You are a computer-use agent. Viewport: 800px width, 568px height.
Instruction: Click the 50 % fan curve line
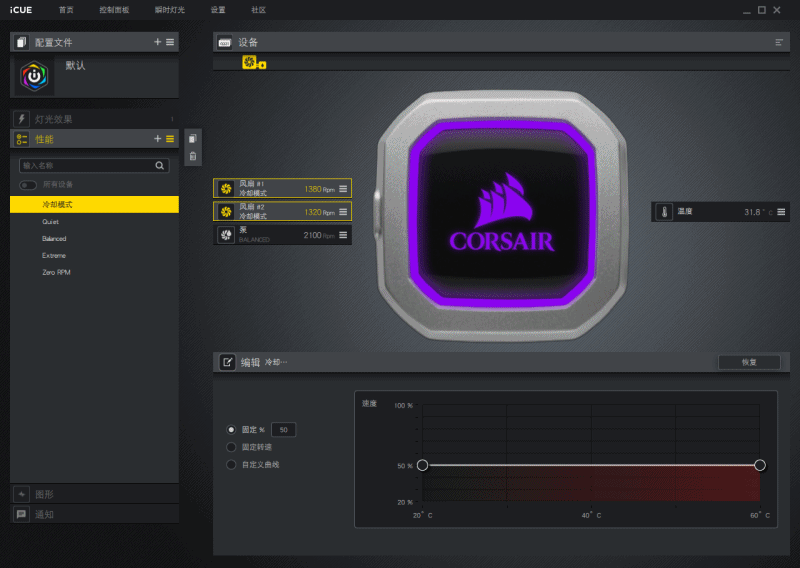[x=591, y=465]
